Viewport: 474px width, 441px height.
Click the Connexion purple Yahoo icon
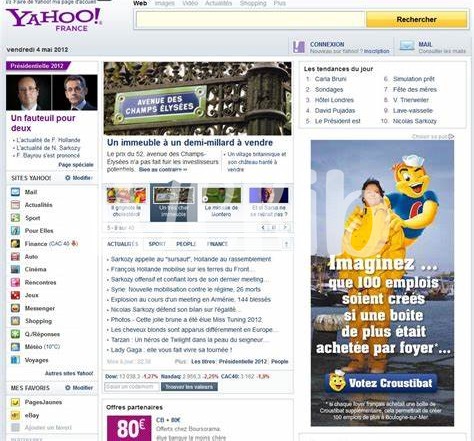click(x=299, y=47)
